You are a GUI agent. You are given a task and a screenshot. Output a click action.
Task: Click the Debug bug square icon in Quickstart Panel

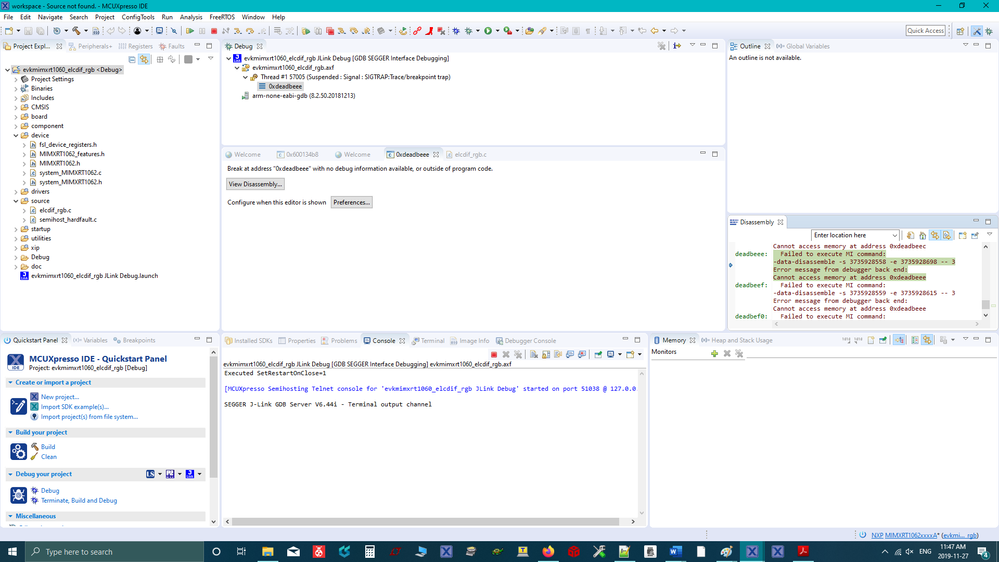tap(18, 495)
